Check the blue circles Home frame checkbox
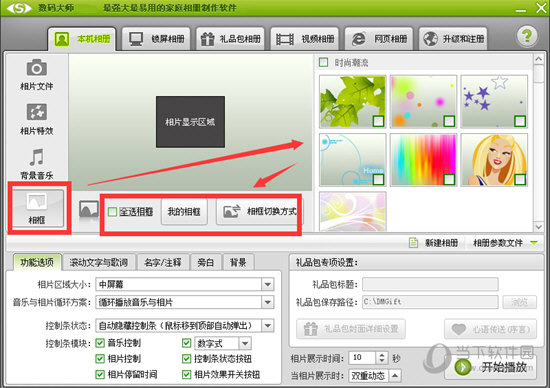This screenshot has width=550, height=388. coord(378,180)
